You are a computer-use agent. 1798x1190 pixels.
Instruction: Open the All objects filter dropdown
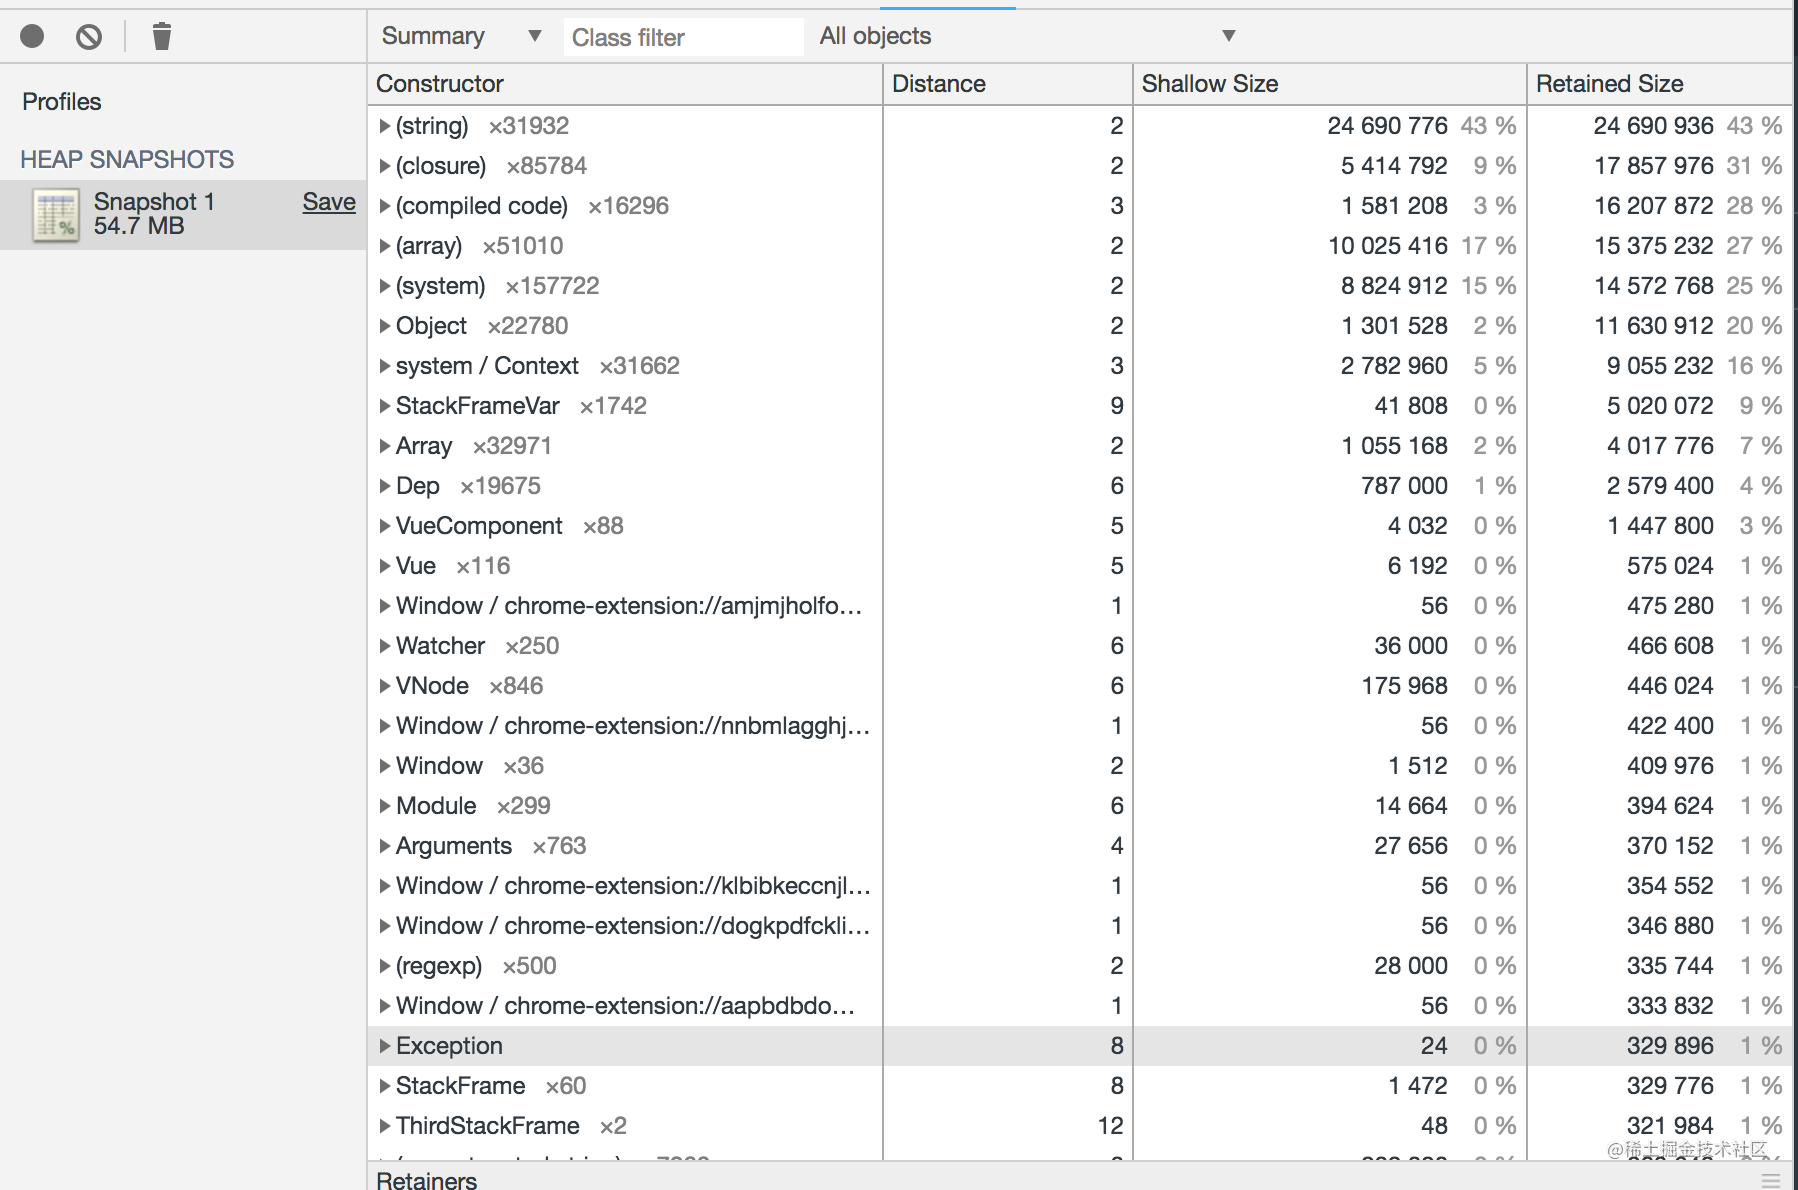tap(1027, 36)
